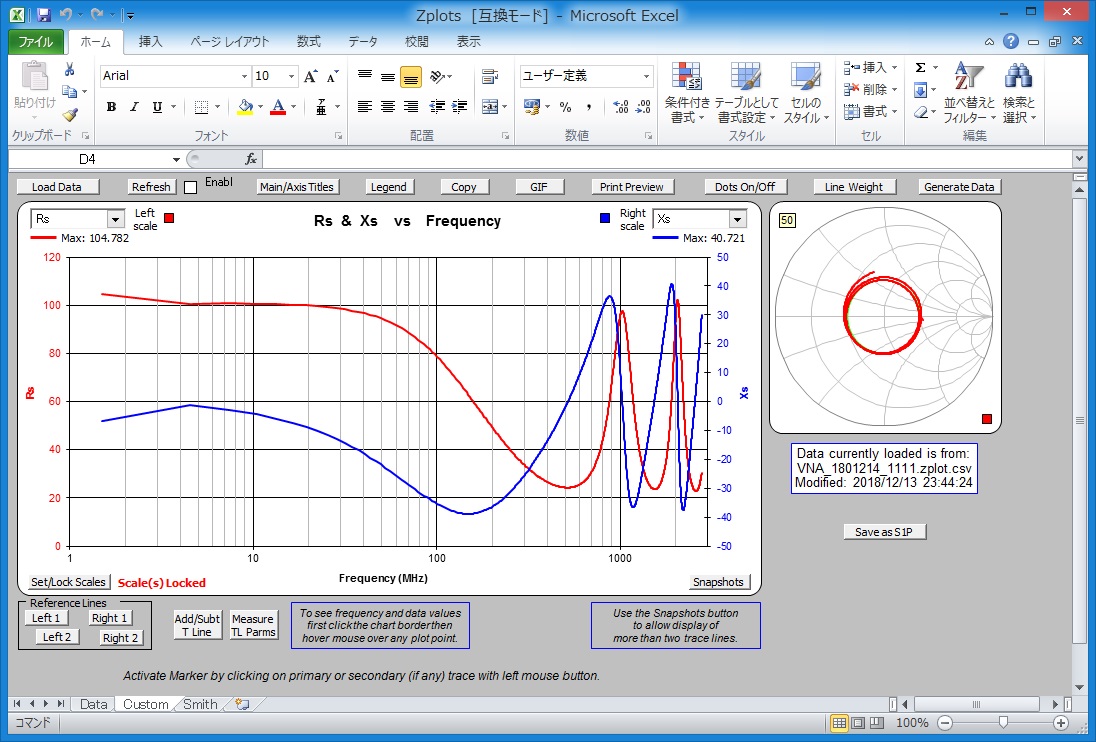Open the Xs right trace dropdown
The width and height of the screenshot is (1096, 742).
tap(737, 219)
